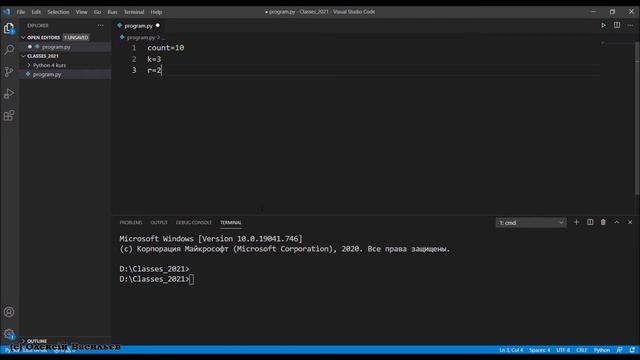The width and height of the screenshot is (640, 360).
Task: Click the terminal prompt 'D:\Classes_2021>' input line
Action: pos(157,279)
